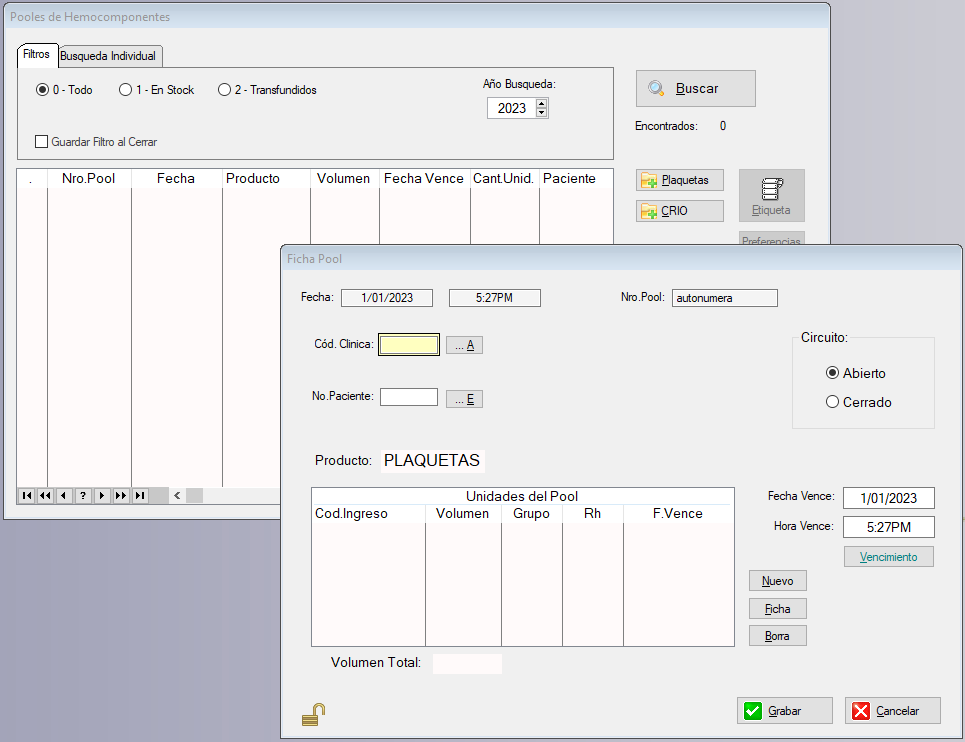The width and height of the screenshot is (965, 742).
Task: Click the padlock icon in Ficha Pool
Action: click(314, 714)
